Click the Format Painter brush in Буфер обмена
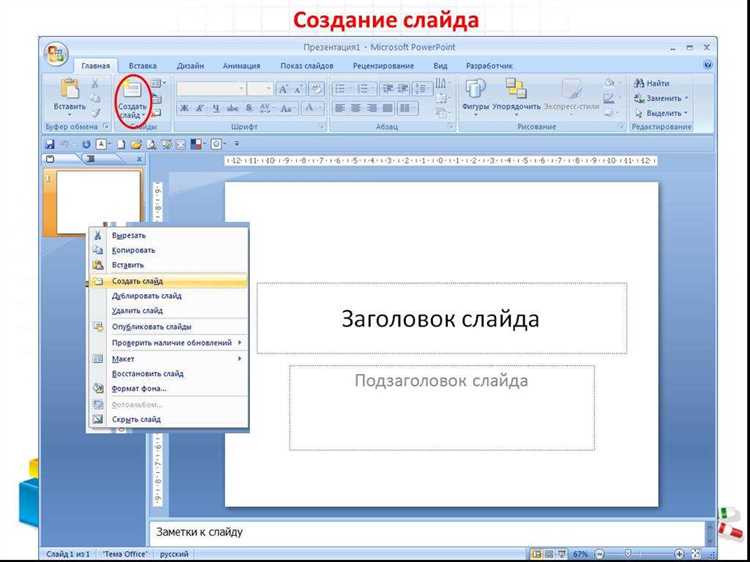750x562 pixels. [96, 113]
